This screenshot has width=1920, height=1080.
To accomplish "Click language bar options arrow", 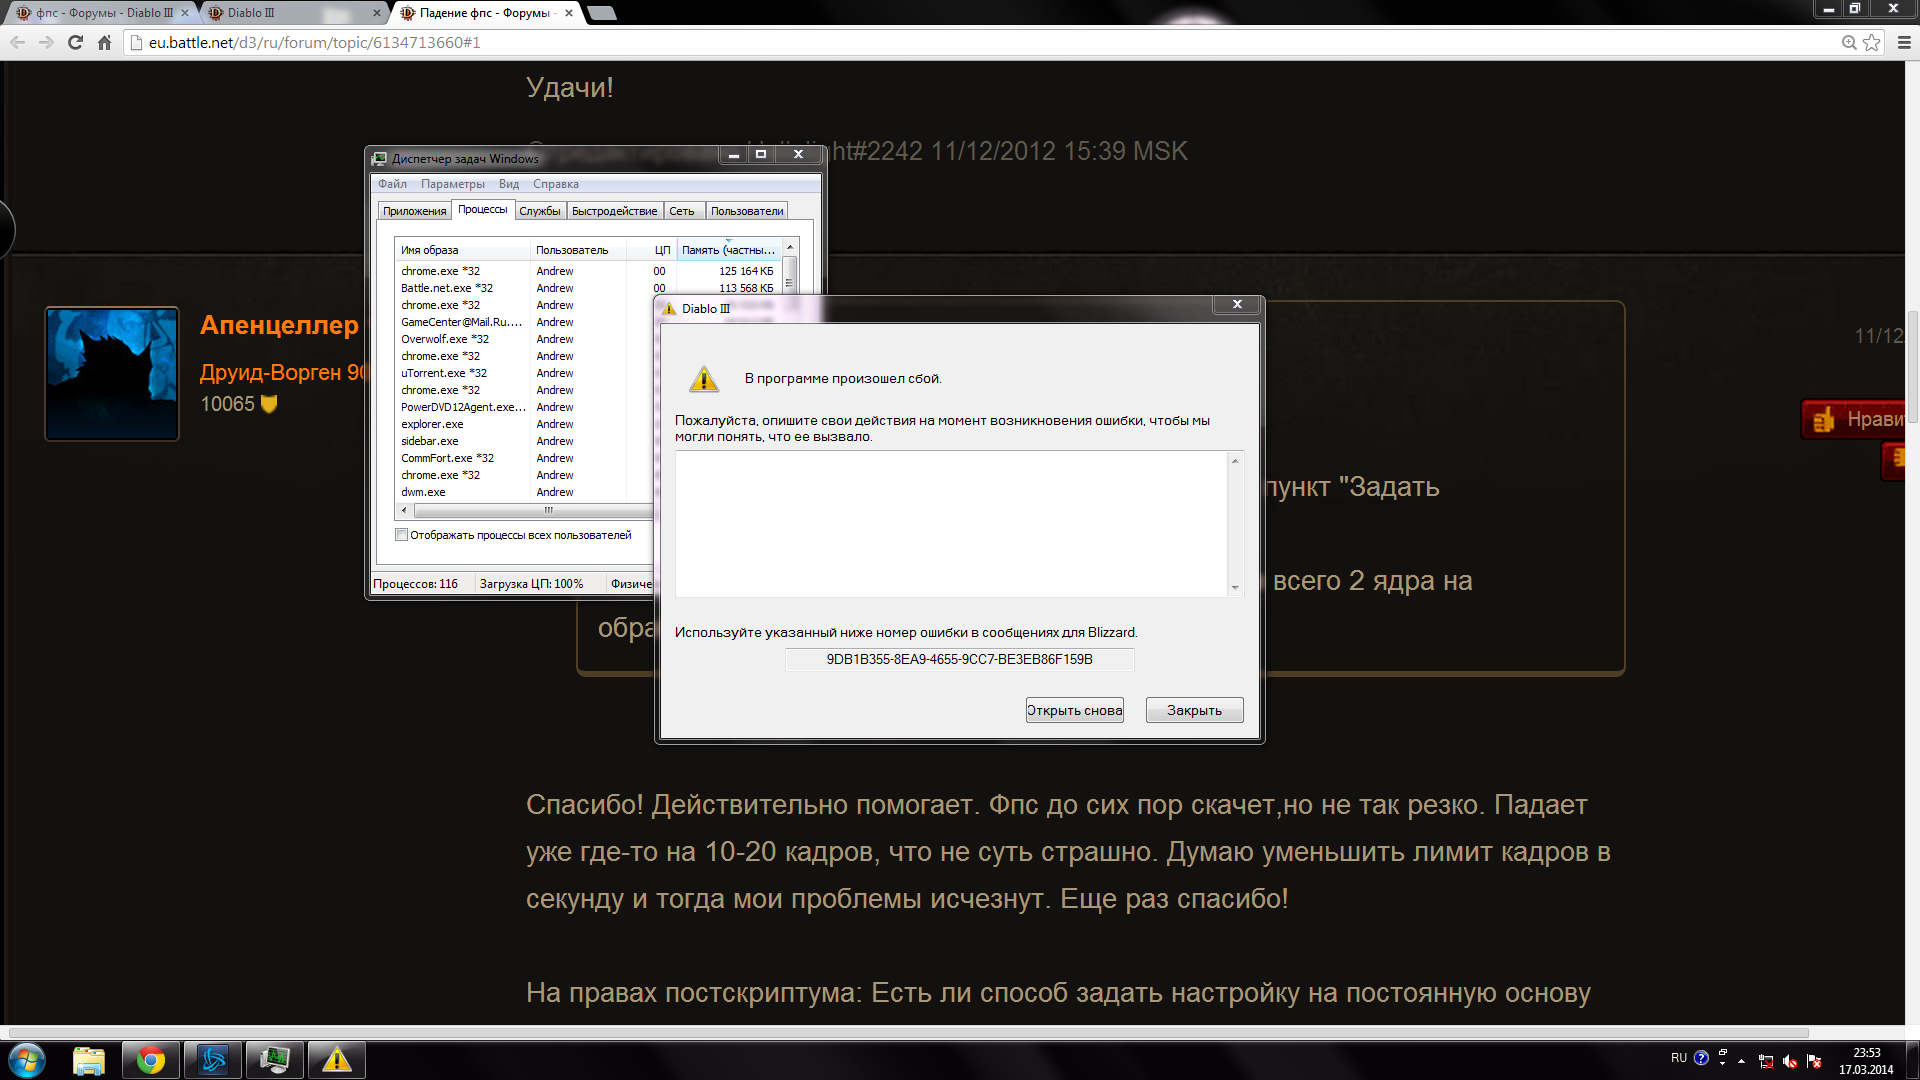I will pyautogui.click(x=1722, y=1062).
